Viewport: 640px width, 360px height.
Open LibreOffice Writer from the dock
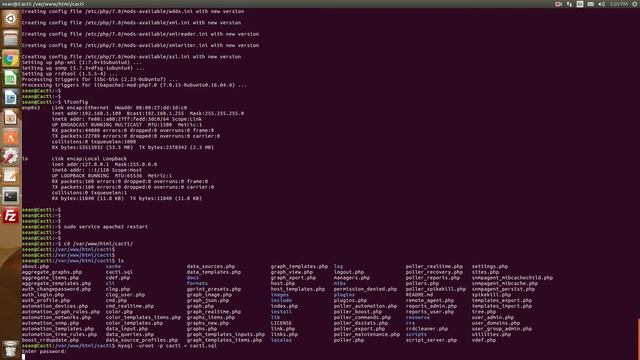click(x=11, y=98)
